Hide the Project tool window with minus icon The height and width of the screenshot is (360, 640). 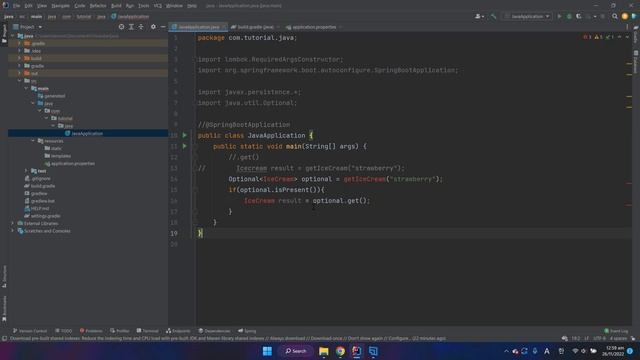(x=163, y=27)
